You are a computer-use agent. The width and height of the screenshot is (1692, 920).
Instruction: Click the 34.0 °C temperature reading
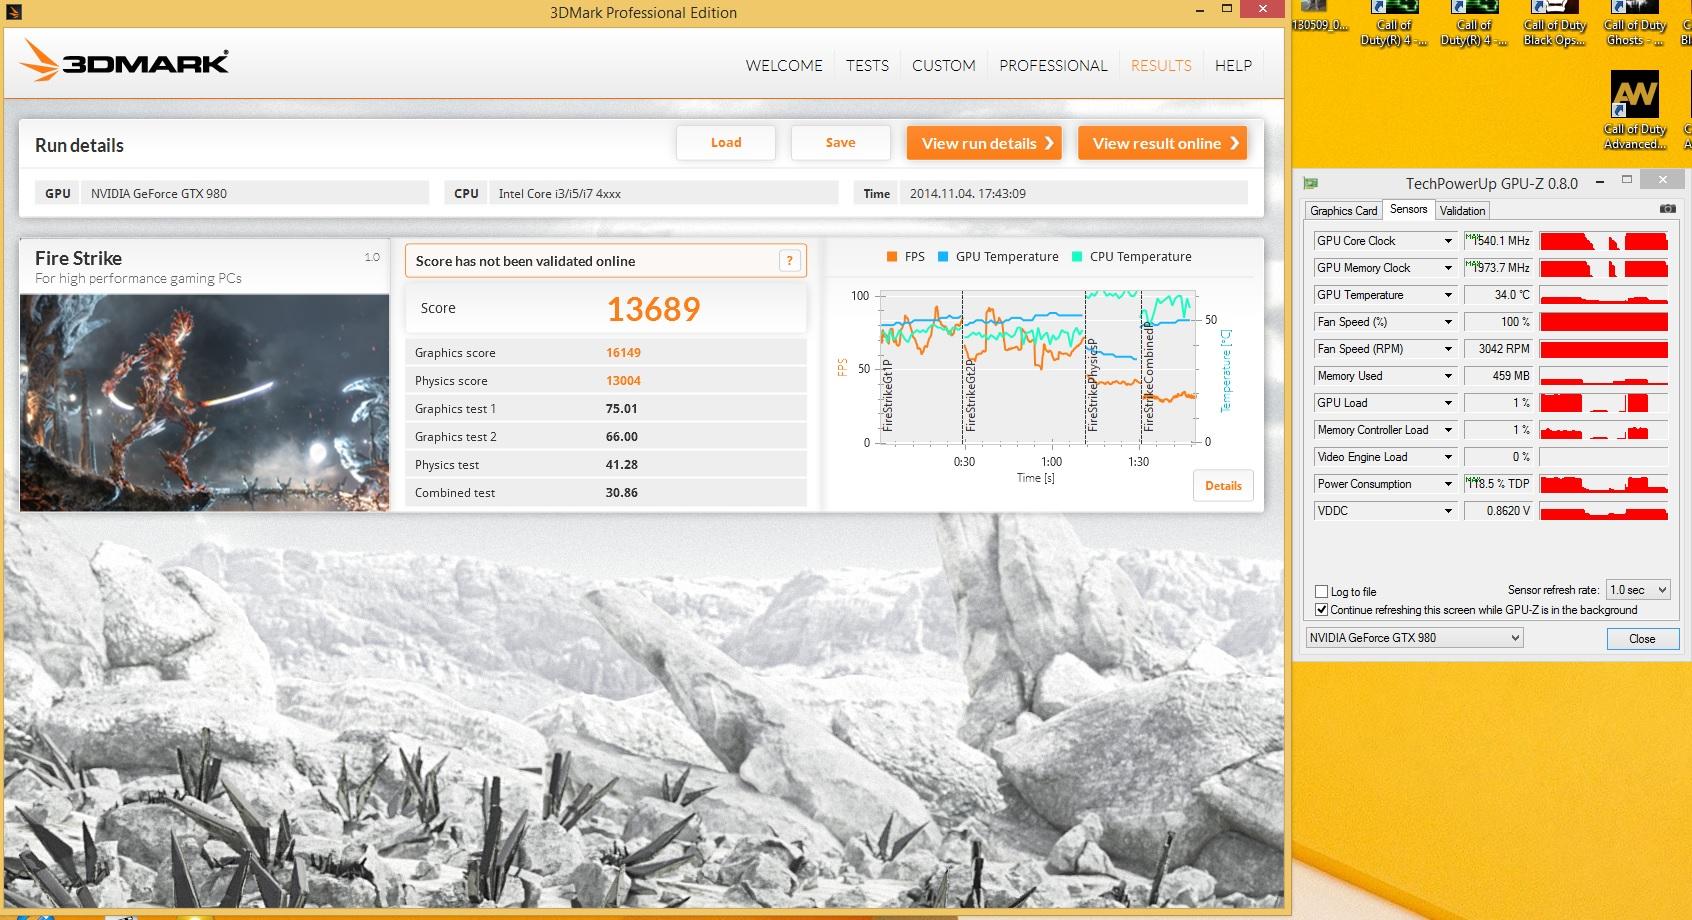click(x=1498, y=295)
